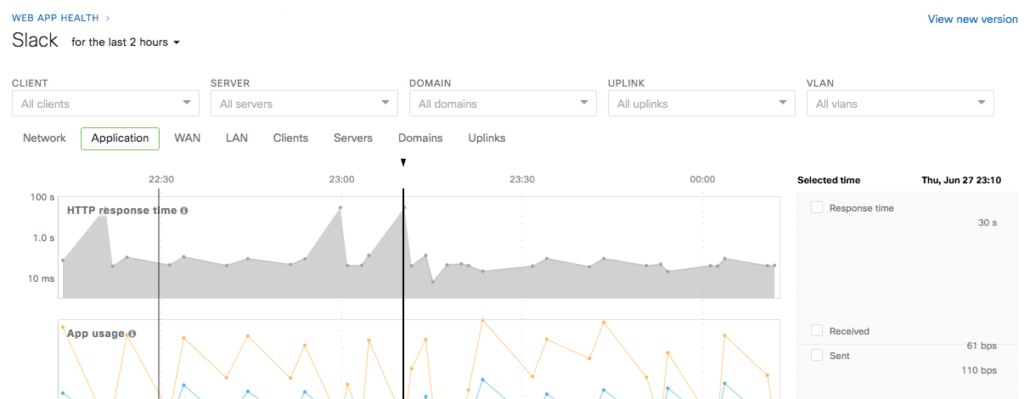Screen dimensions: 1030x399
Task: Click the HTTP response time chart title
Action: (122, 211)
